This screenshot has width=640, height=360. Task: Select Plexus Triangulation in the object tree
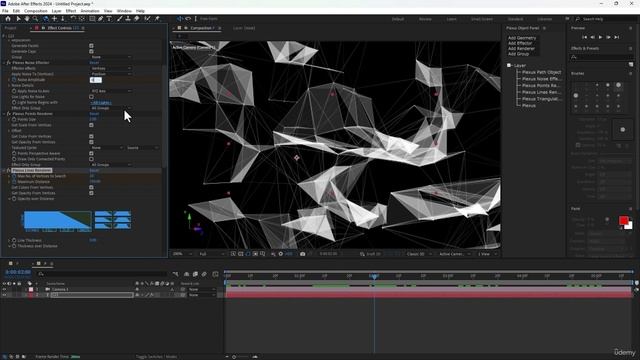[x=542, y=99]
